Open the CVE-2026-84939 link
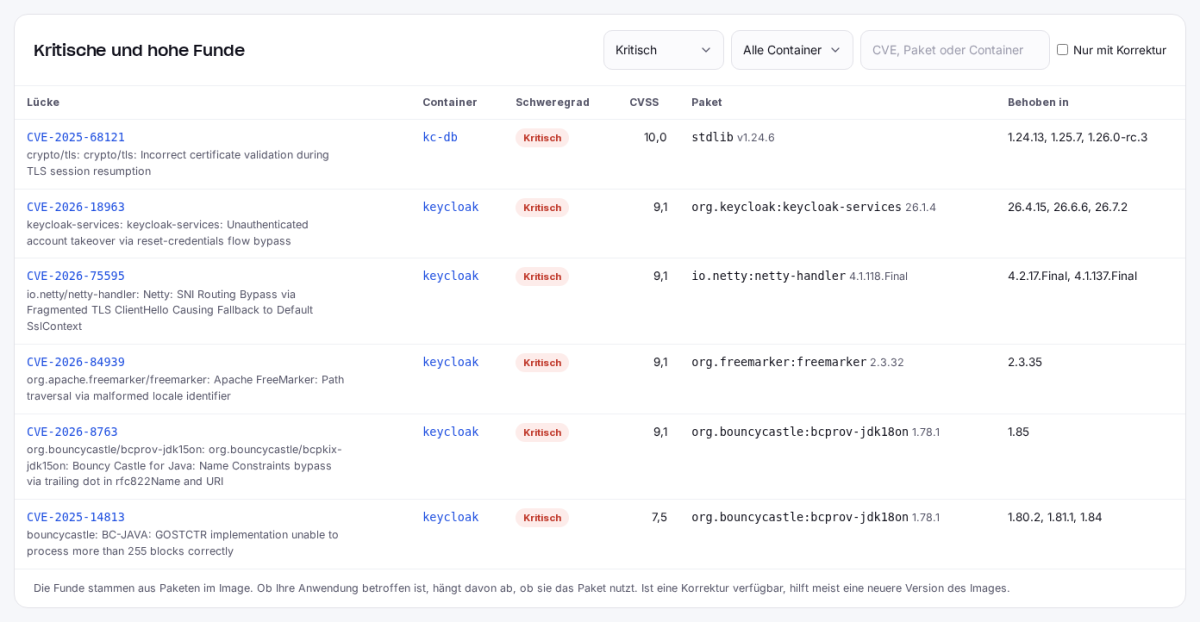The image size is (1200, 622). 76,362
